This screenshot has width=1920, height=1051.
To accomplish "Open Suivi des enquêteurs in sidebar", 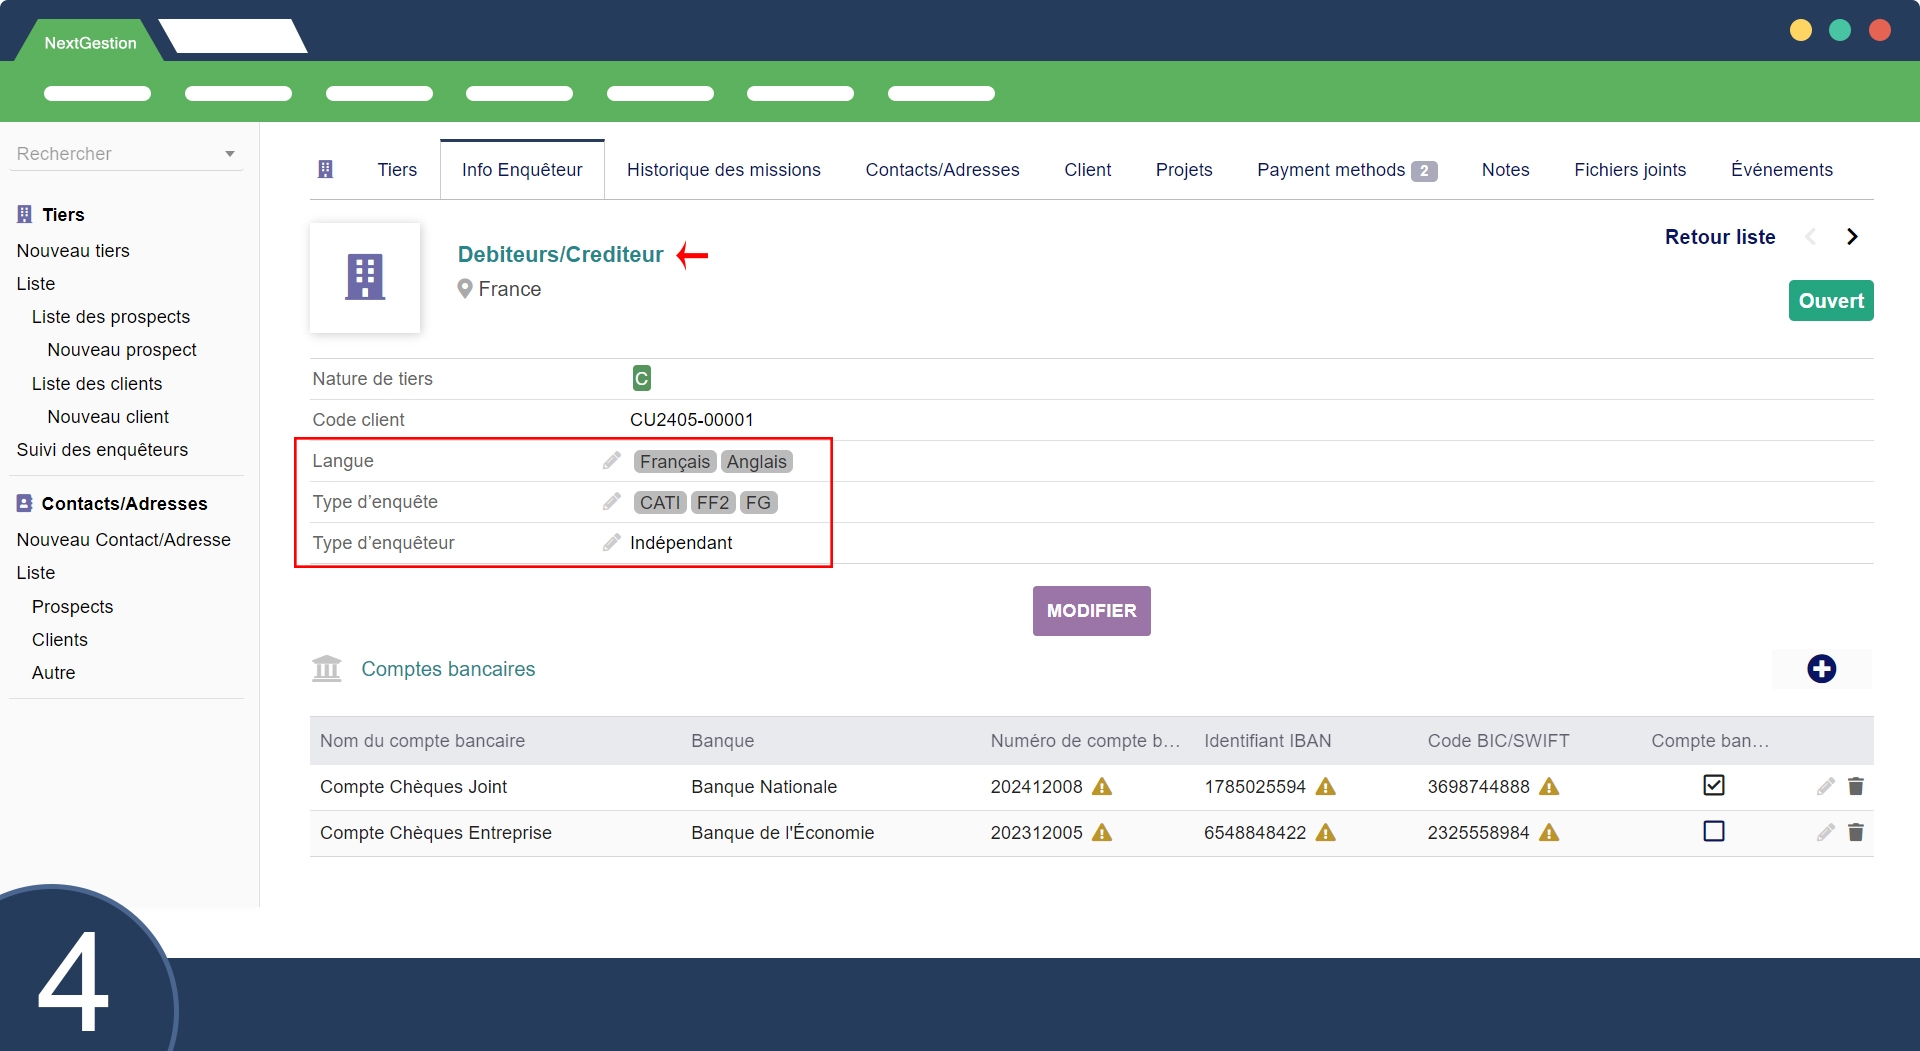I will click(x=102, y=450).
